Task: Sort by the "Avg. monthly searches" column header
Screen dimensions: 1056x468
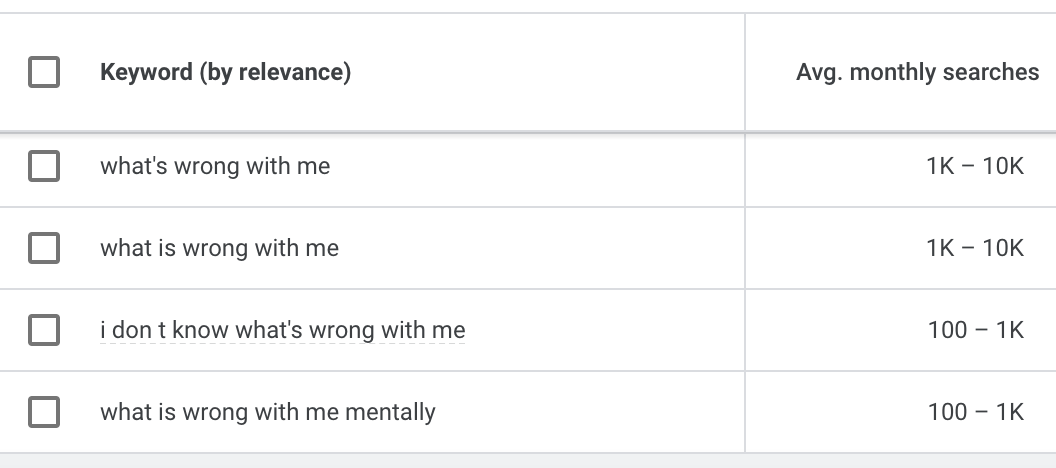Action: [917, 72]
